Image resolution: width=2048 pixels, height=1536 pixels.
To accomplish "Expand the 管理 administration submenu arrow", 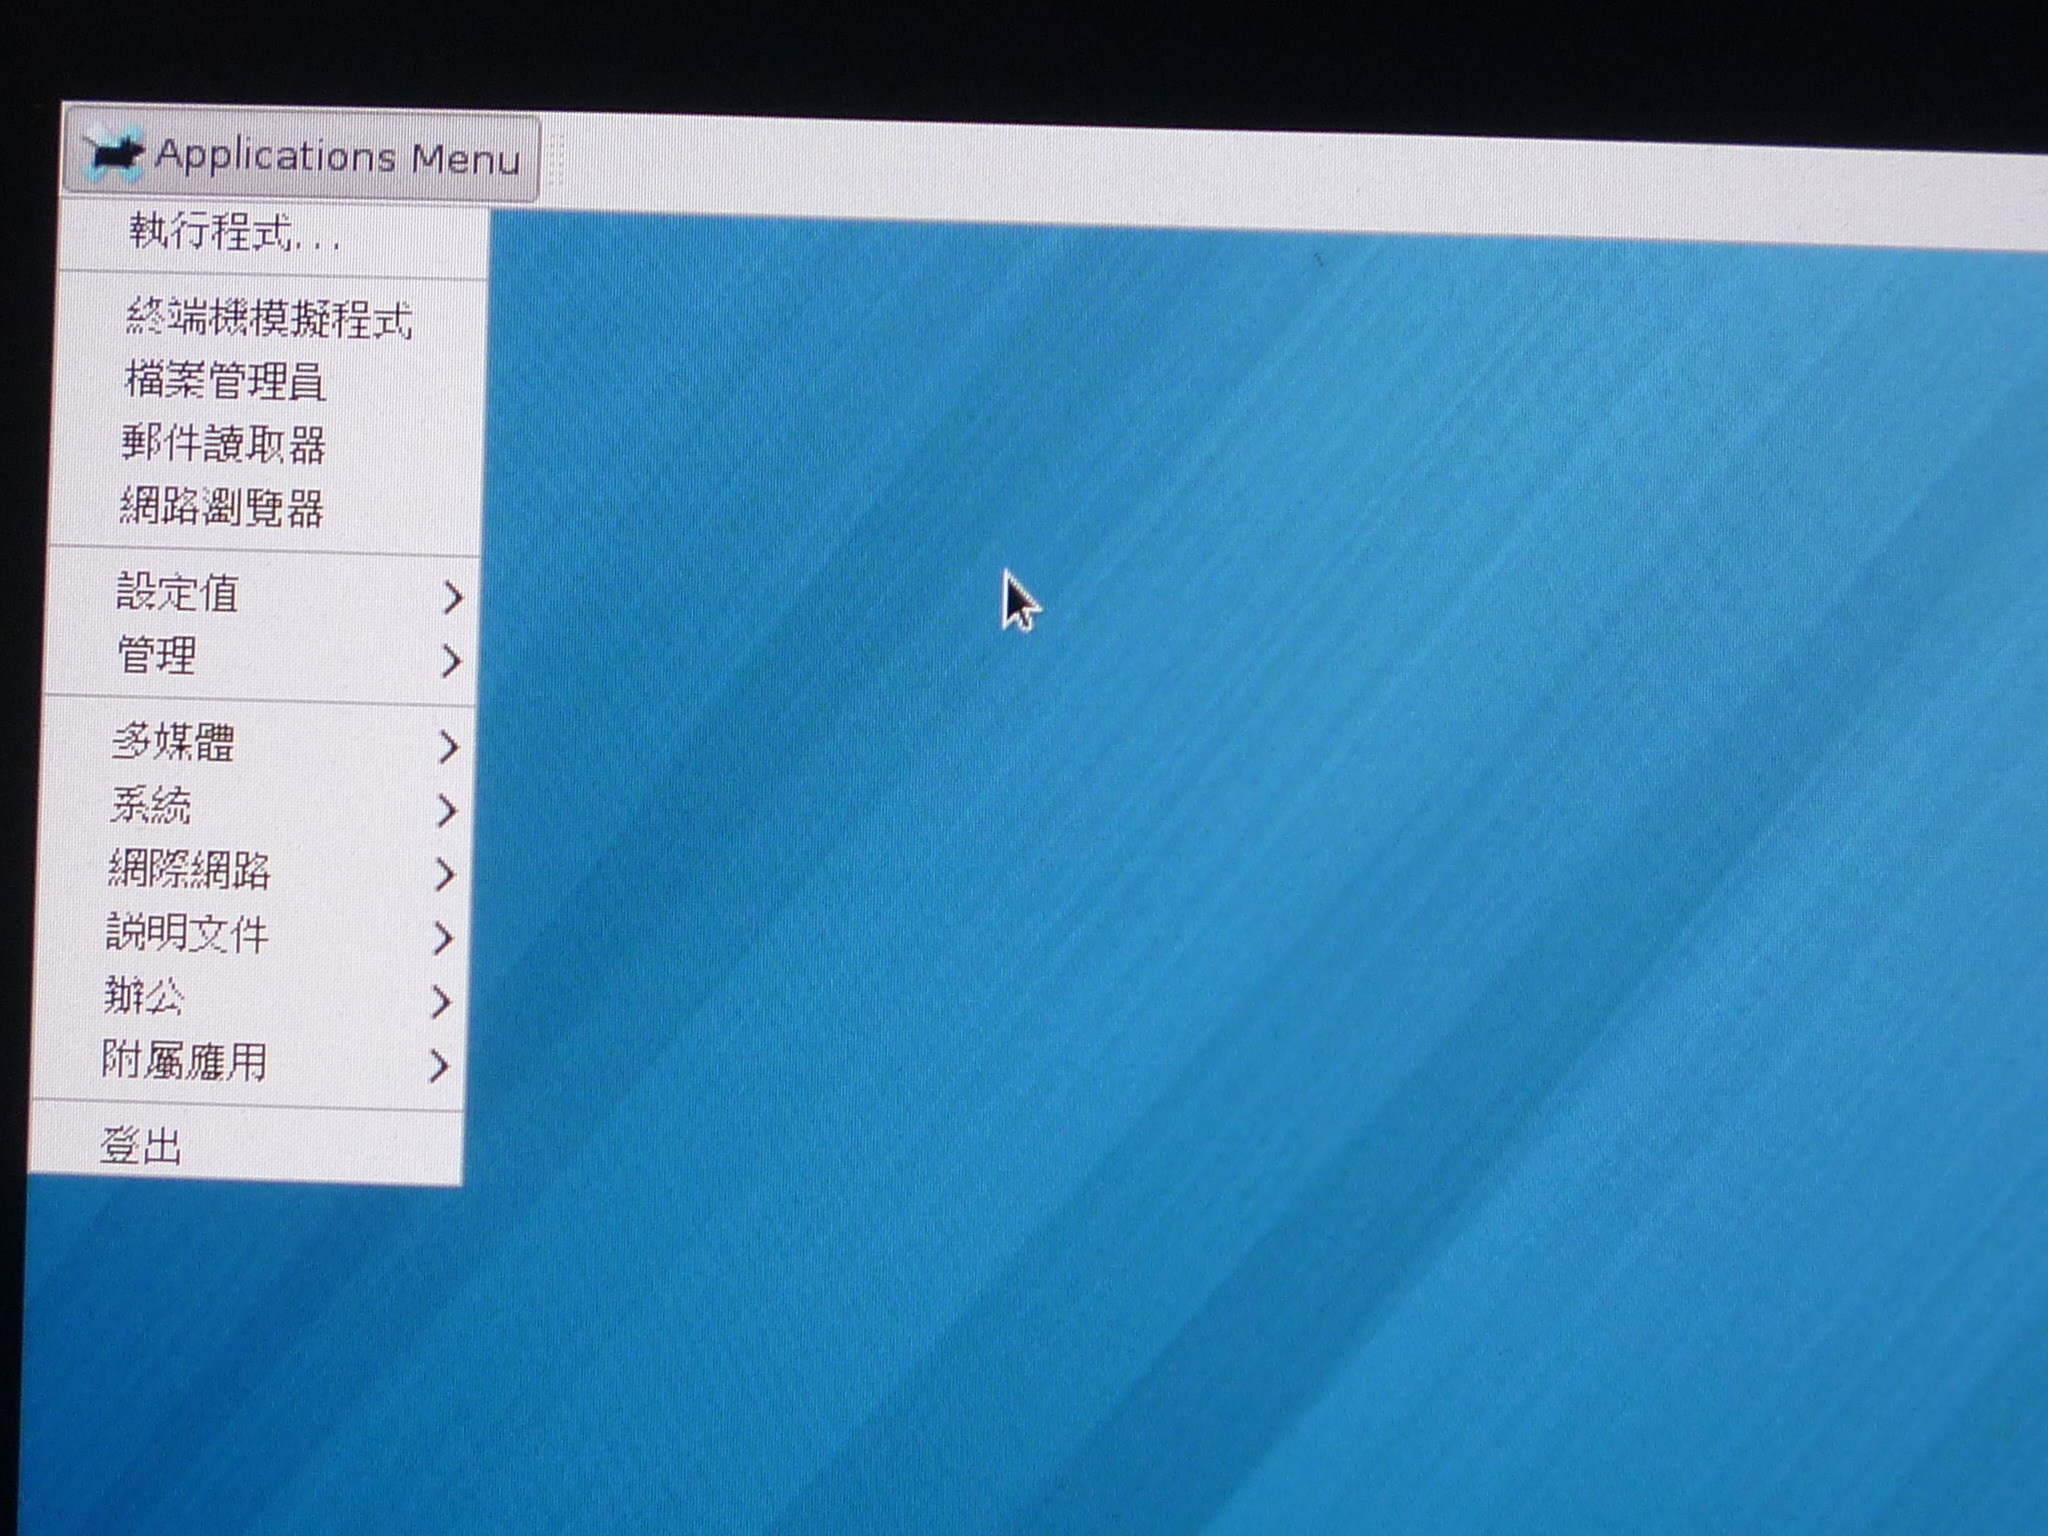I will pyautogui.click(x=450, y=661).
